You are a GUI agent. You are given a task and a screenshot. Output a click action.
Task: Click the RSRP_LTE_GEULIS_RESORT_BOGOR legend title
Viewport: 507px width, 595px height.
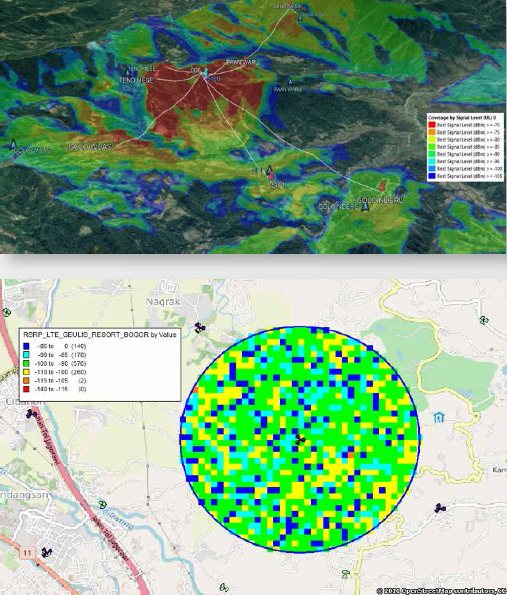coord(100,335)
